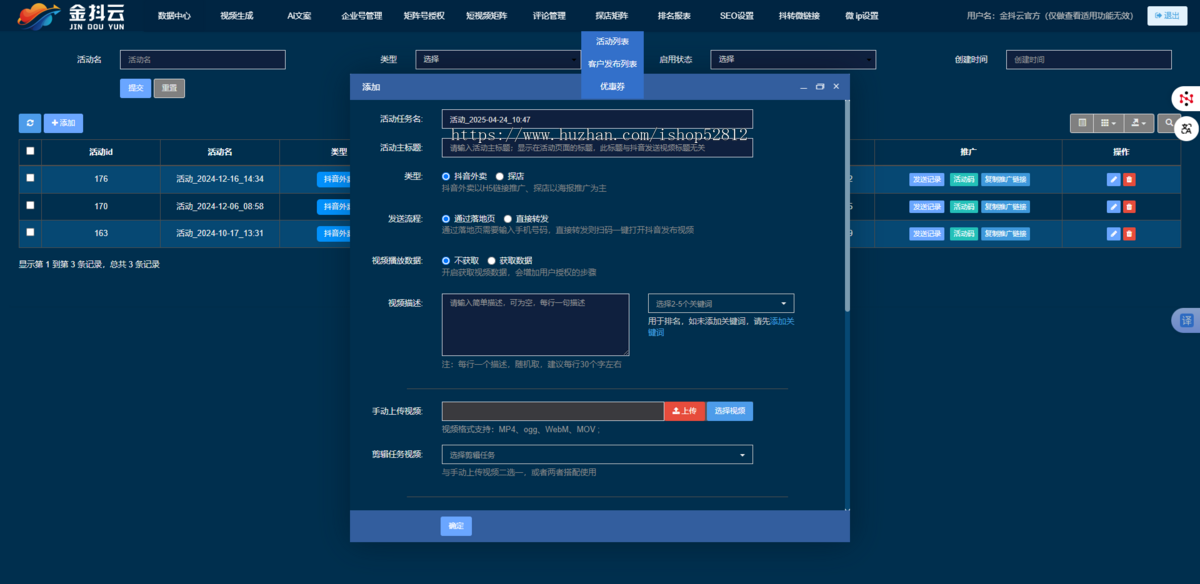
Task: Click 发送记录 for activity 176
Action: click(927, 180)
